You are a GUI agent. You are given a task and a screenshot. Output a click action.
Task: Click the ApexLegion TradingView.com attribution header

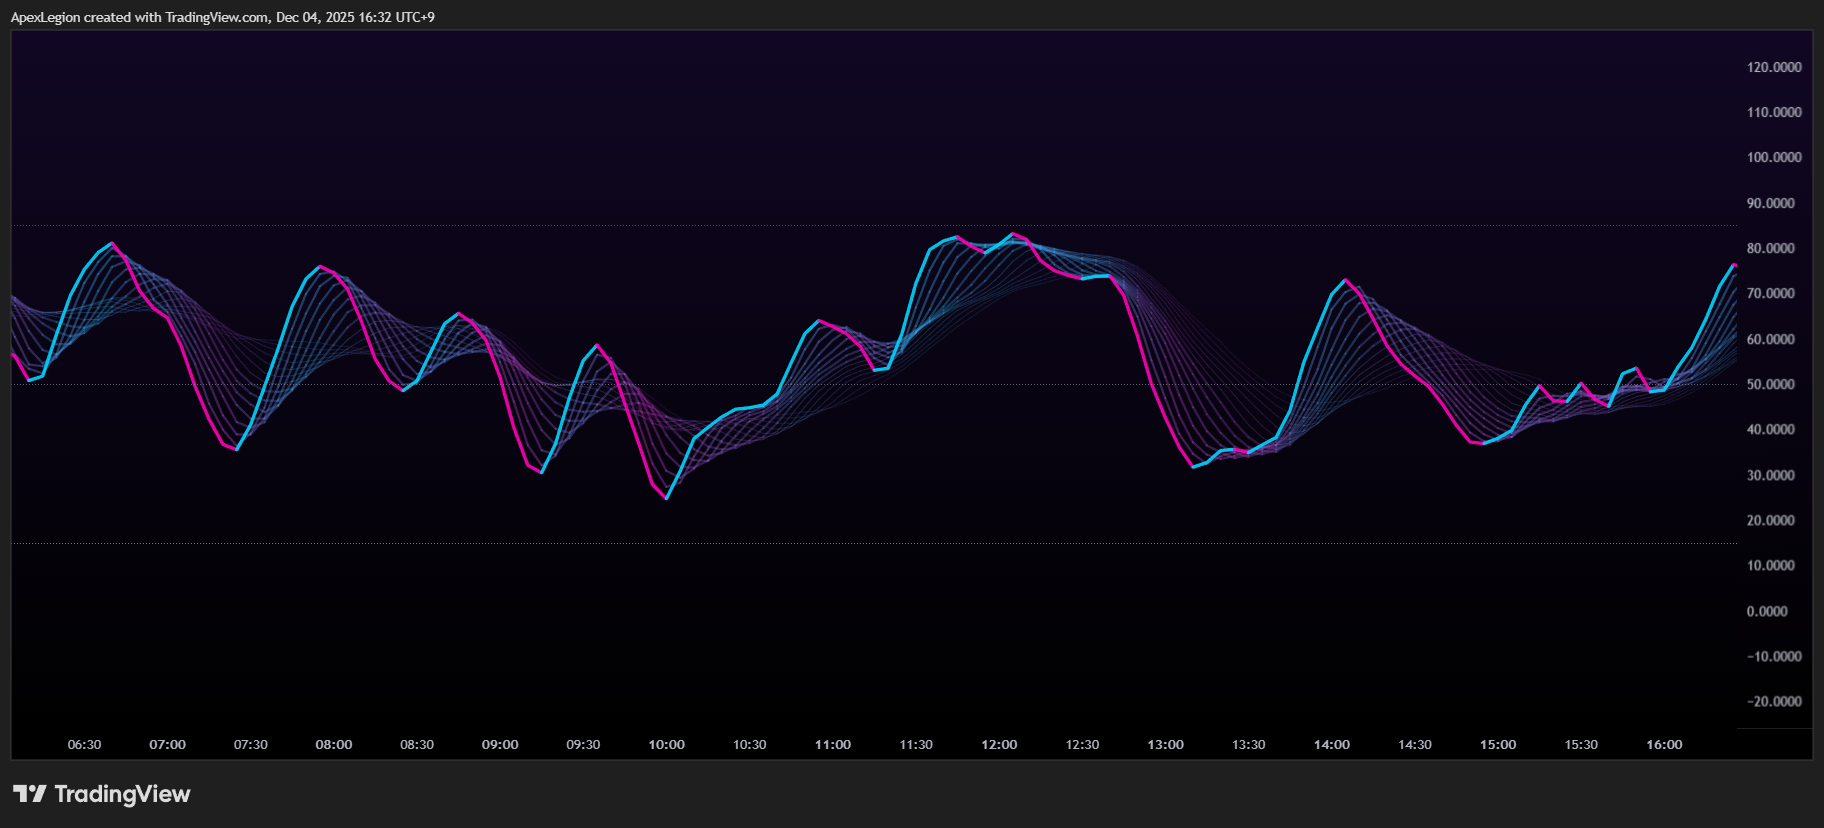222,17
